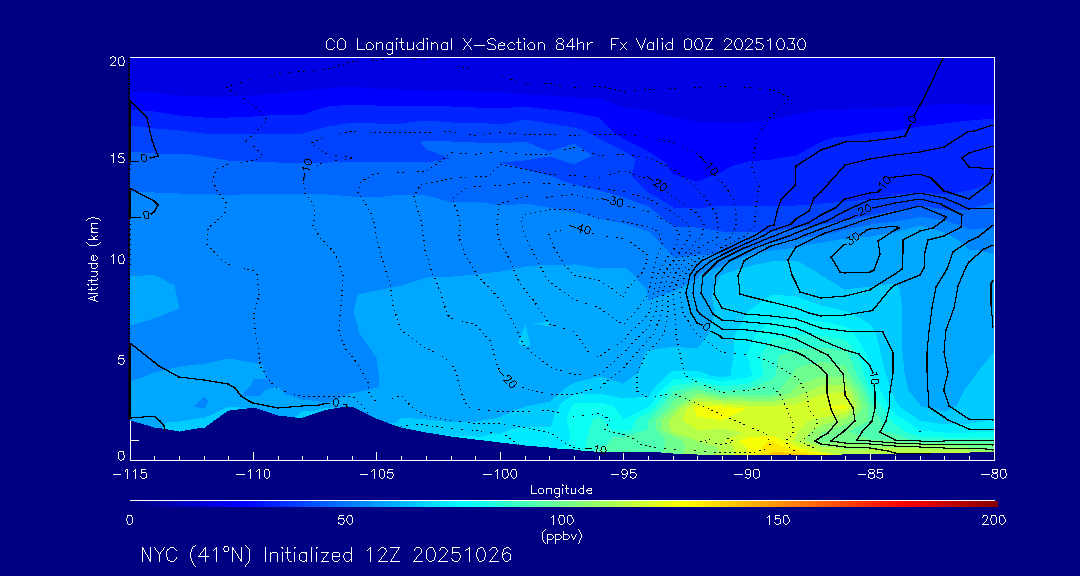Click the "Altitude (km)" axis label
Viewport: 1080px width, 576px height.
click(x=93, y=257)
